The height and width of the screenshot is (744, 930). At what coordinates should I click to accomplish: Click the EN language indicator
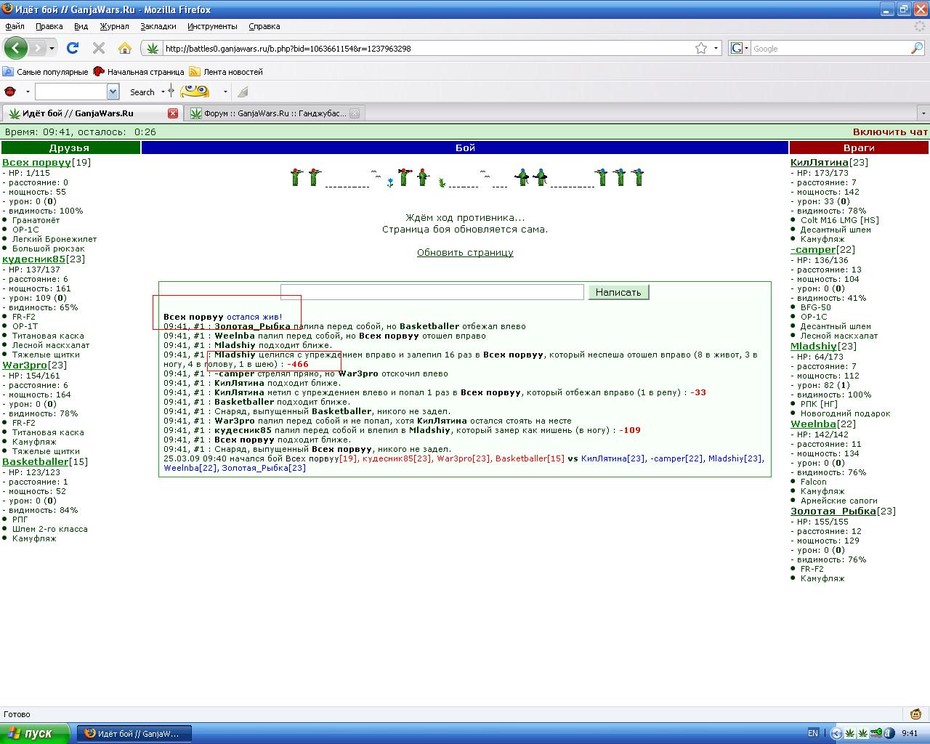pos(813,733)
